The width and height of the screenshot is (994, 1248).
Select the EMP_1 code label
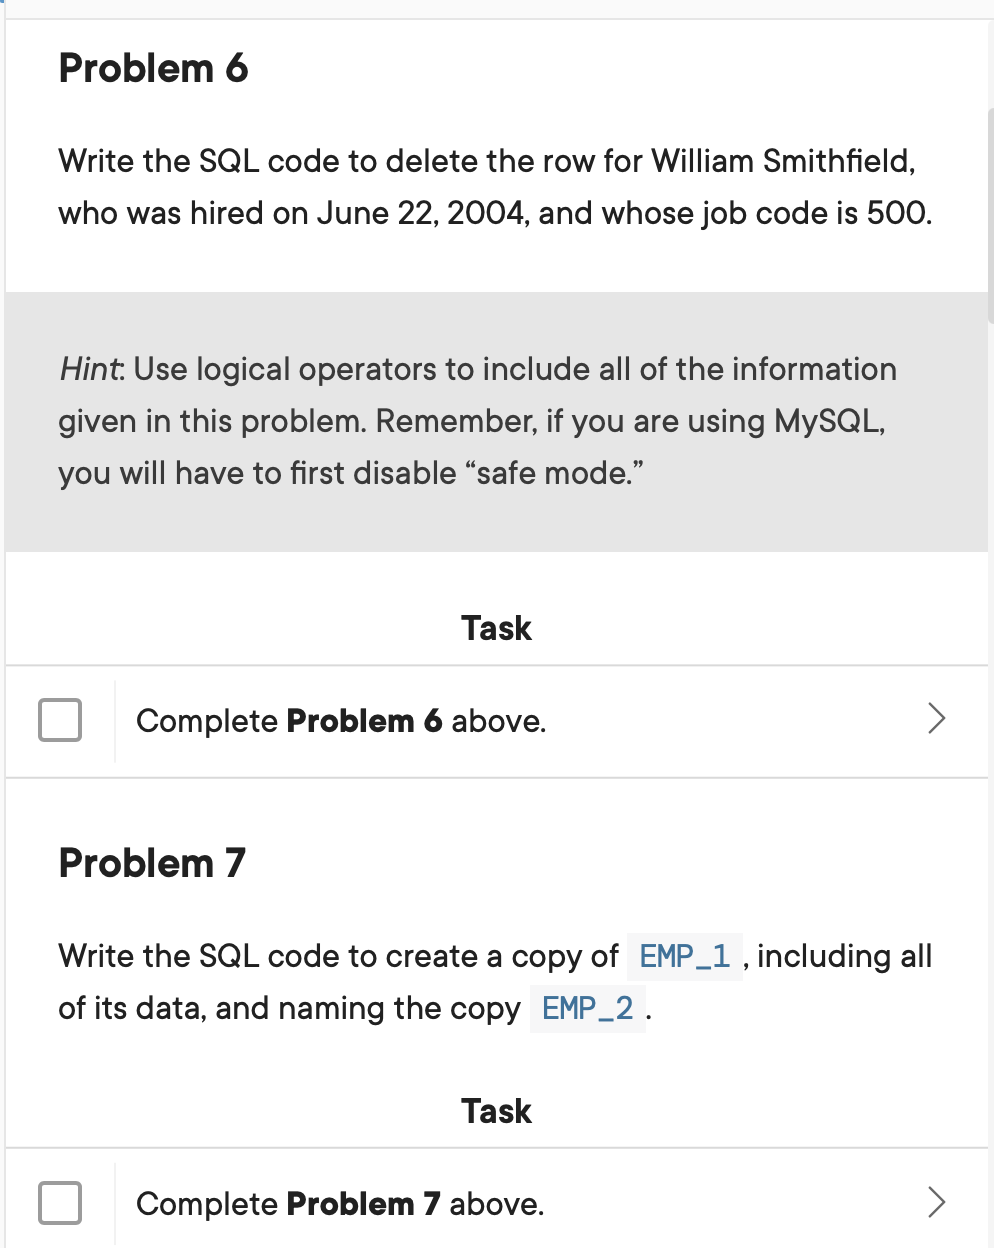(684, 956)
